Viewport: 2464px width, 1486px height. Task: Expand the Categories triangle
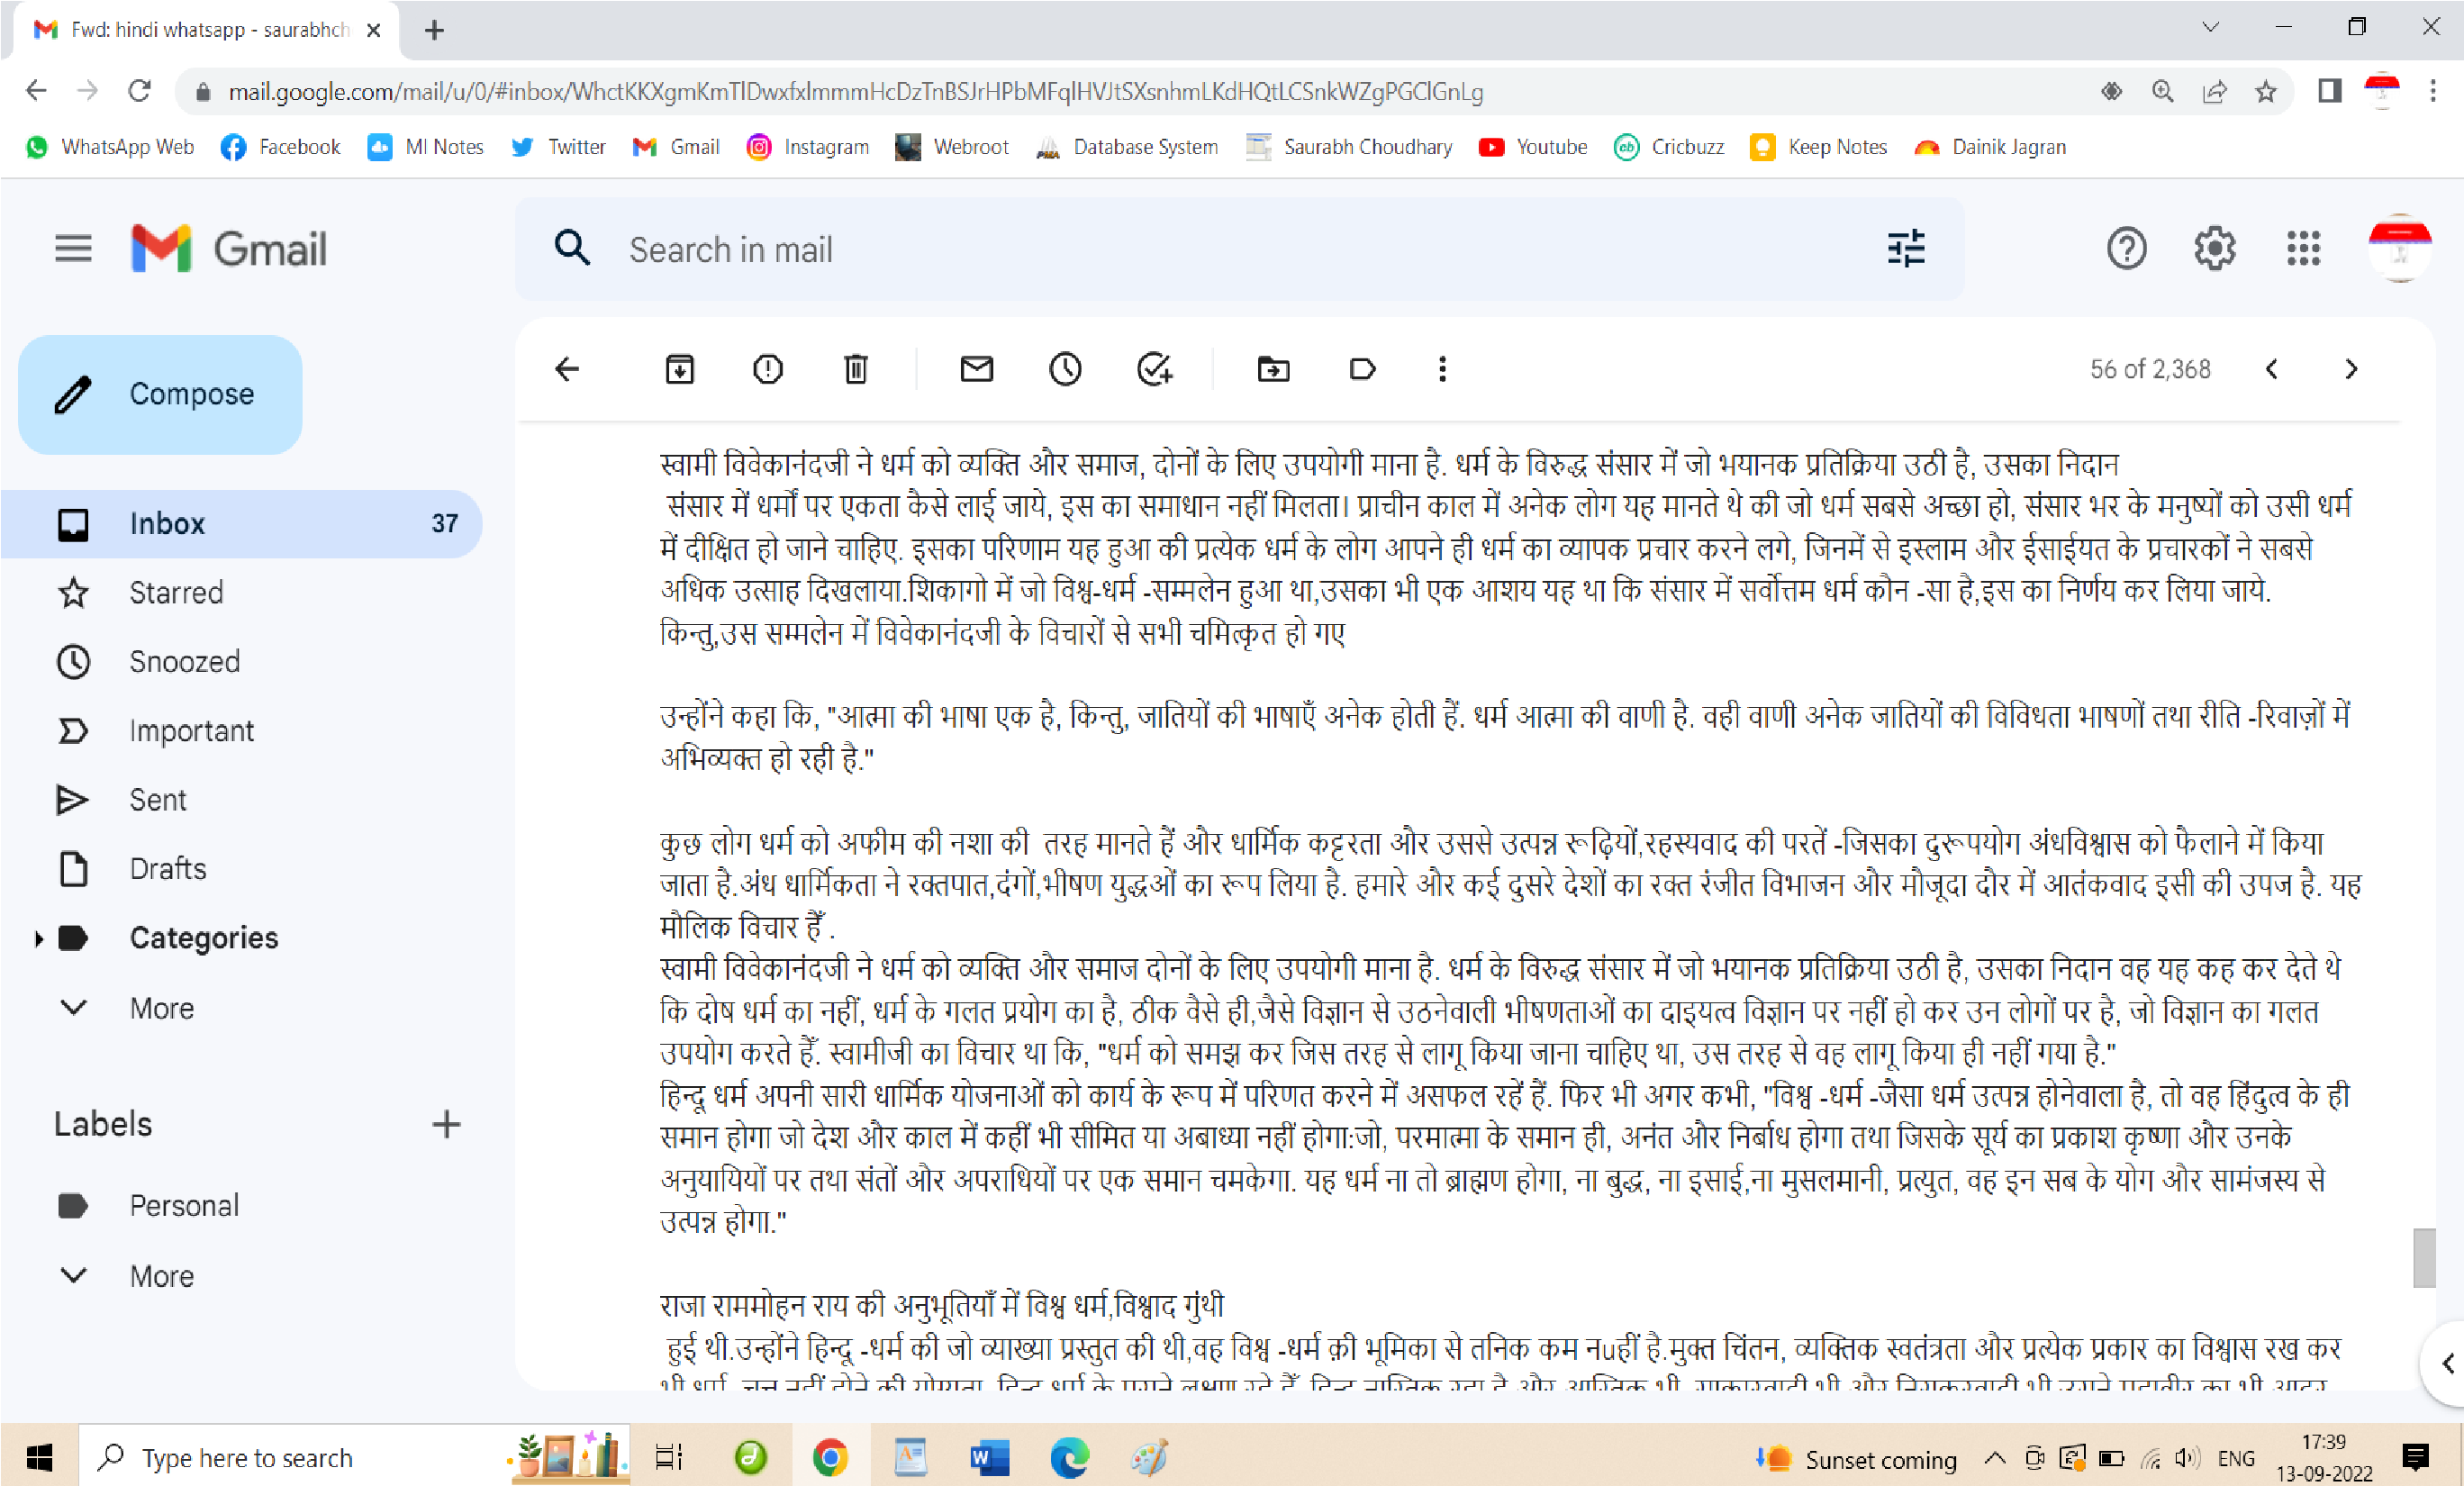click(38, 938)
